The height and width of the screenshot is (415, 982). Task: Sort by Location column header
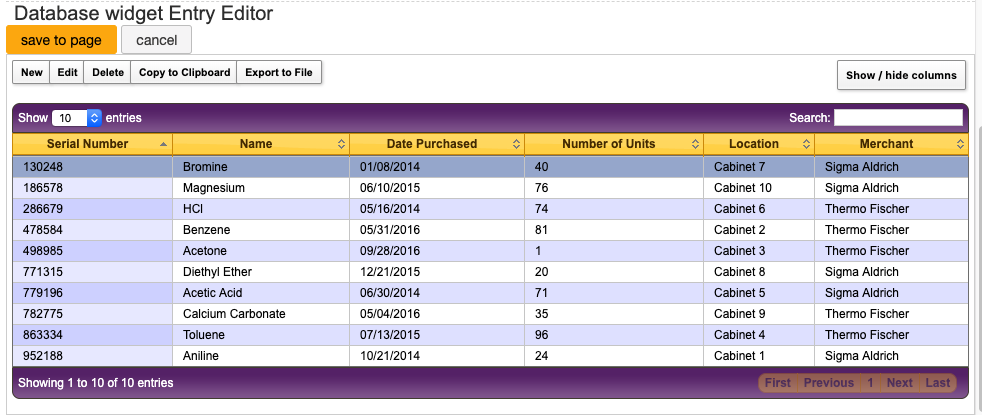(759, 144)
